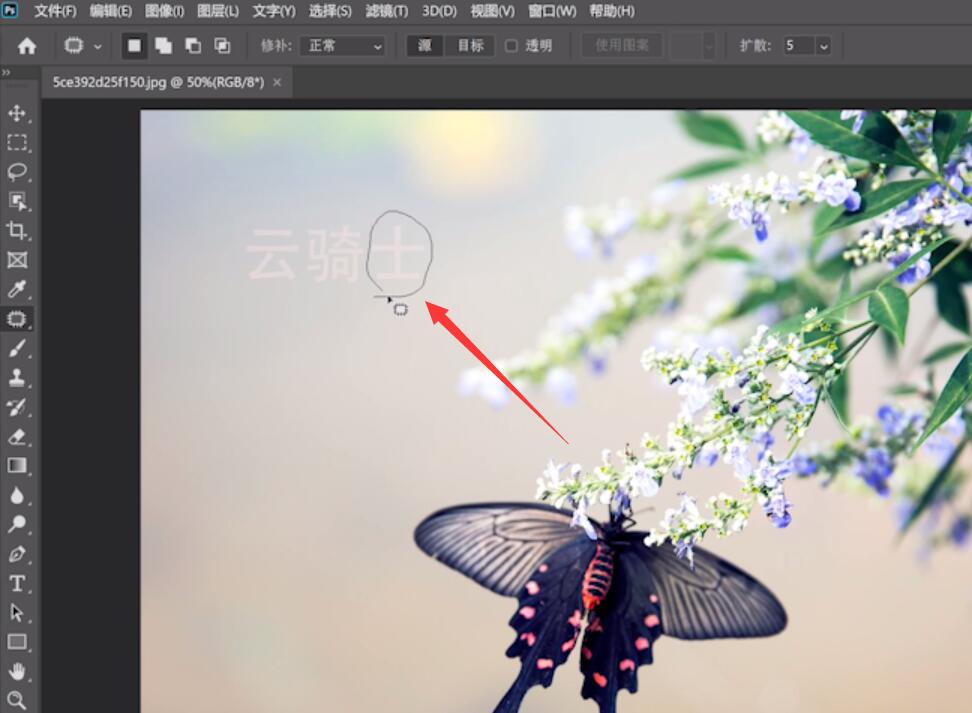Select the Move tool
This screenshot has width=972, height=713.
[x=17, y=113]
